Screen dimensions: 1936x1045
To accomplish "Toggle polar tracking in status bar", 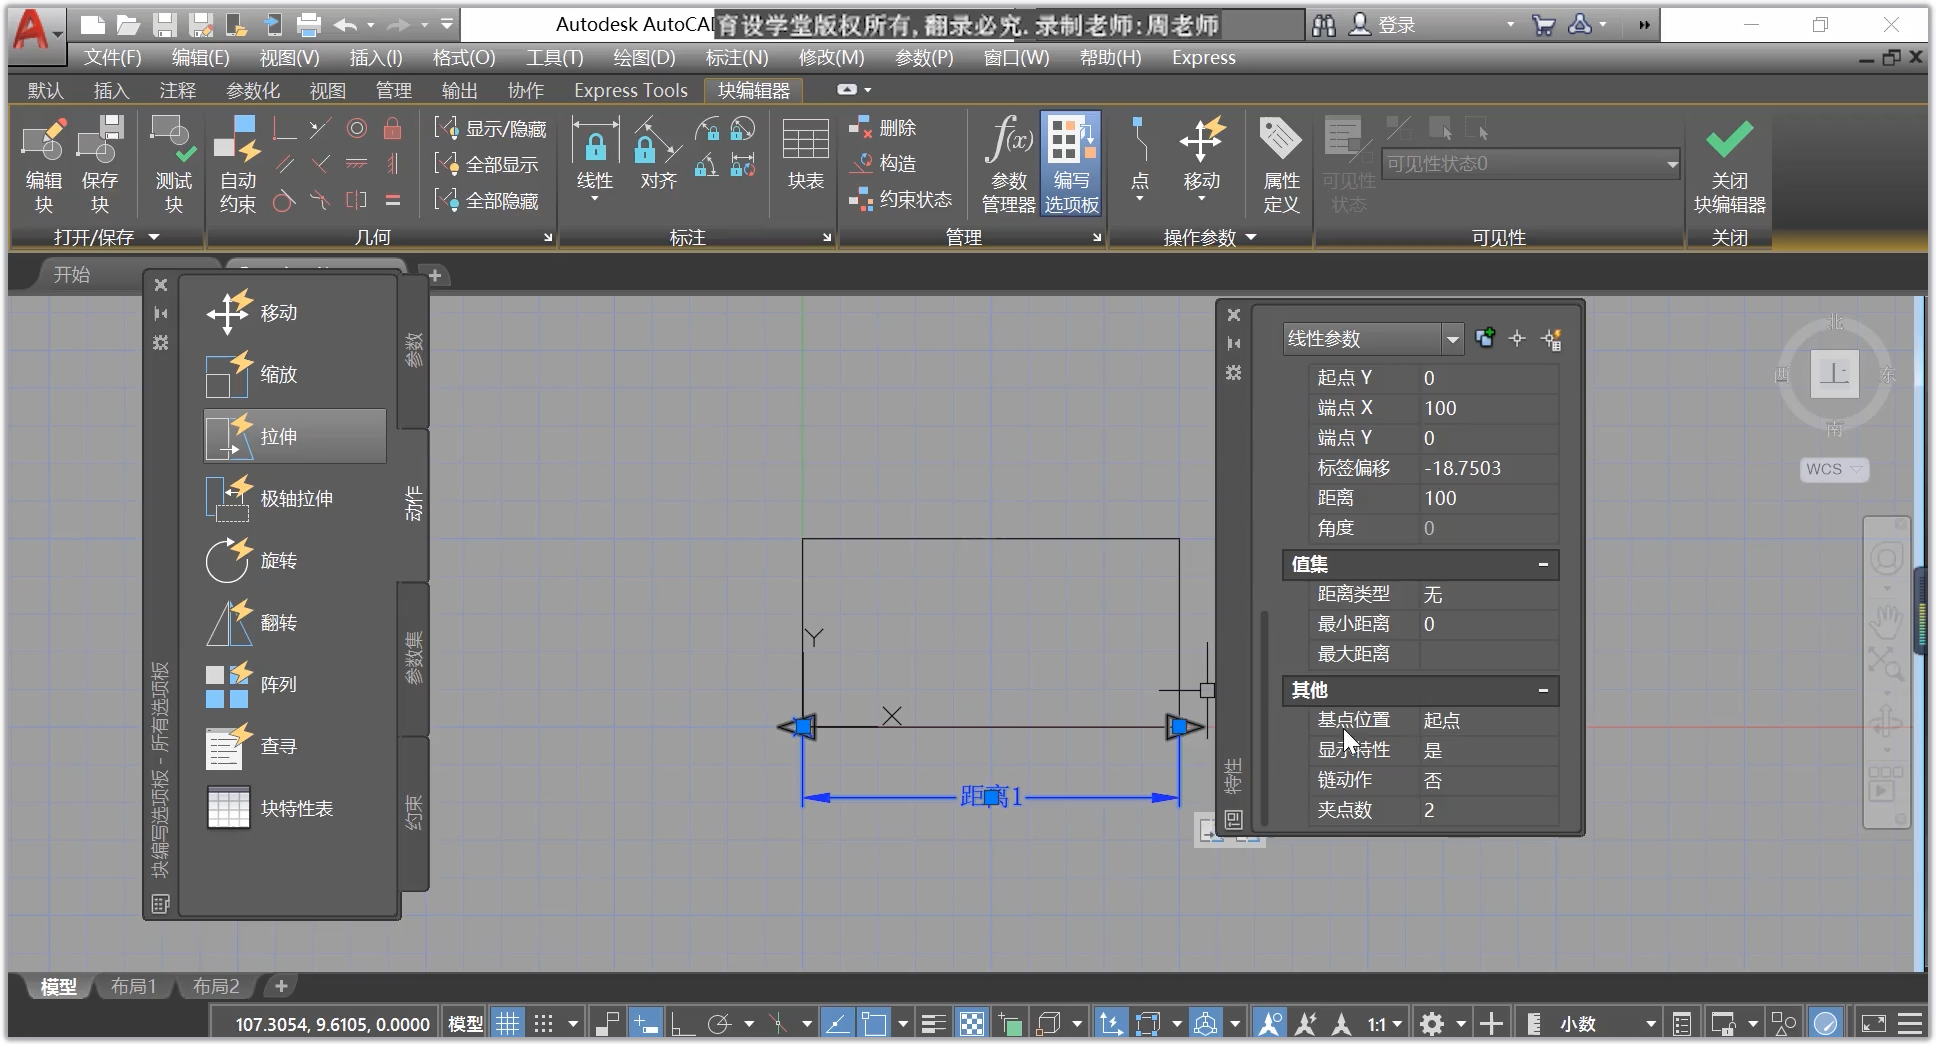I will click(x=719, y=1024).
